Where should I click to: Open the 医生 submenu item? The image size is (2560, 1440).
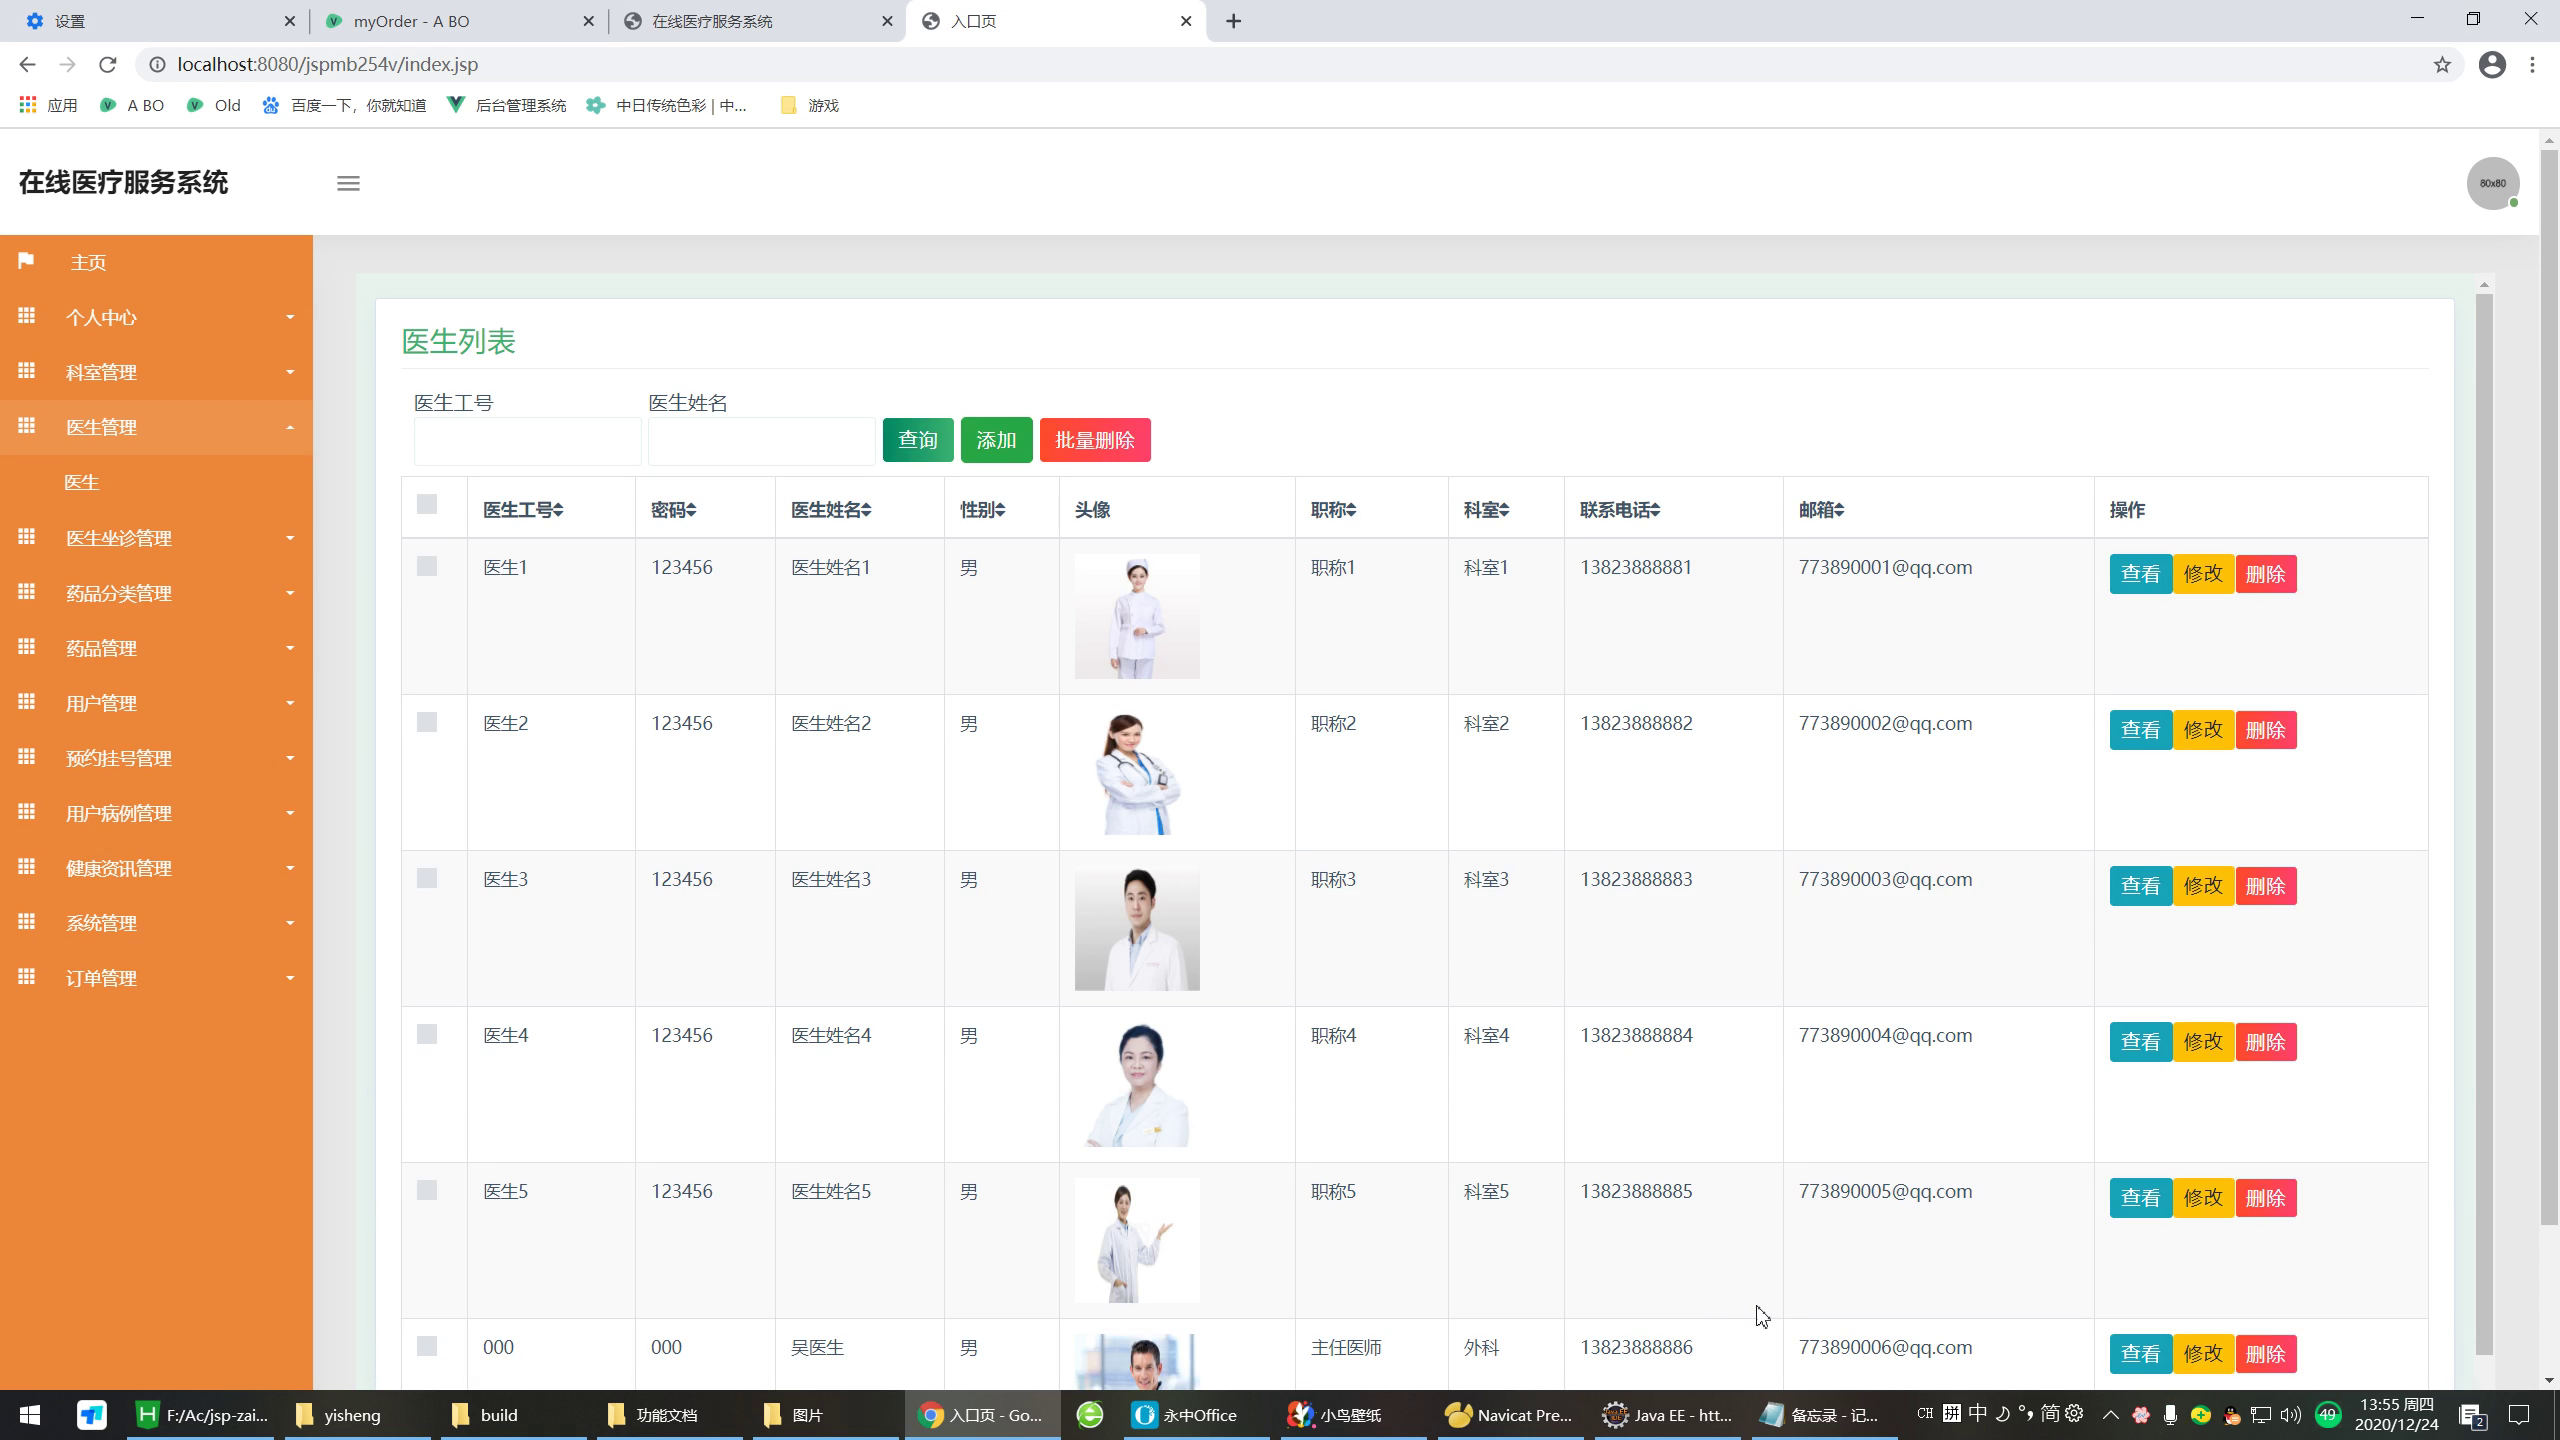pyautogui.click(x=156, y=482)
